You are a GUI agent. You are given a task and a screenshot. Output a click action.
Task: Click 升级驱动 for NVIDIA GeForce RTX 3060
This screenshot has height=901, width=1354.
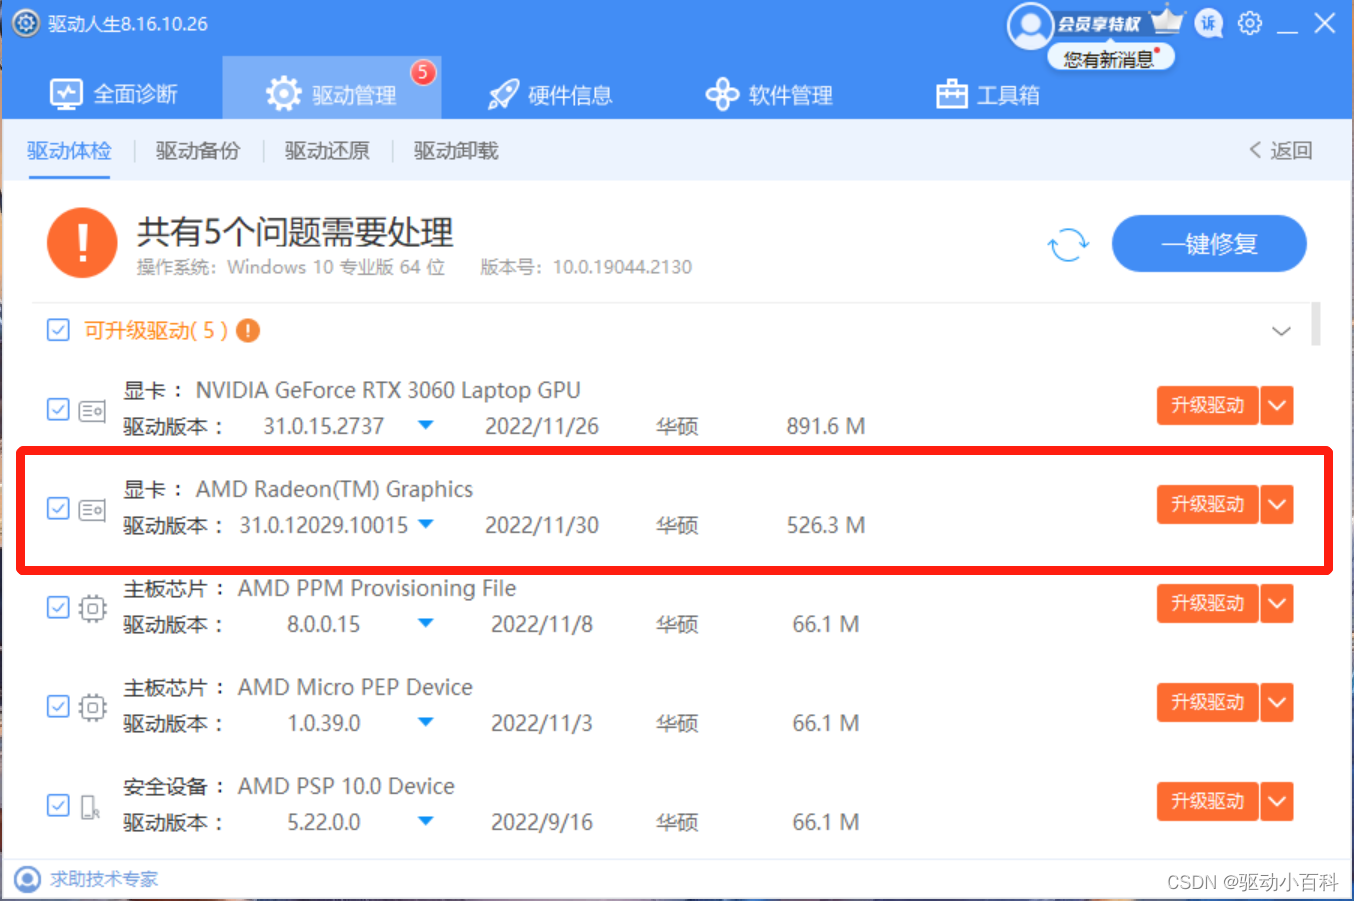[x=1207, y=405]
